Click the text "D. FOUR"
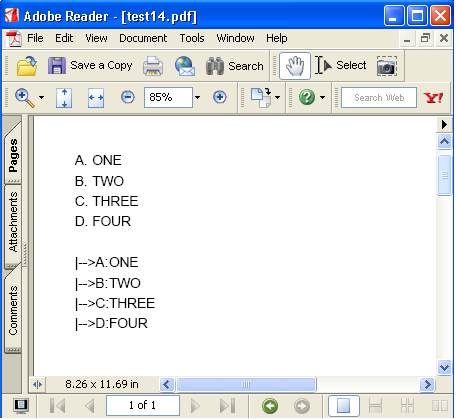 tap(103, 221)
